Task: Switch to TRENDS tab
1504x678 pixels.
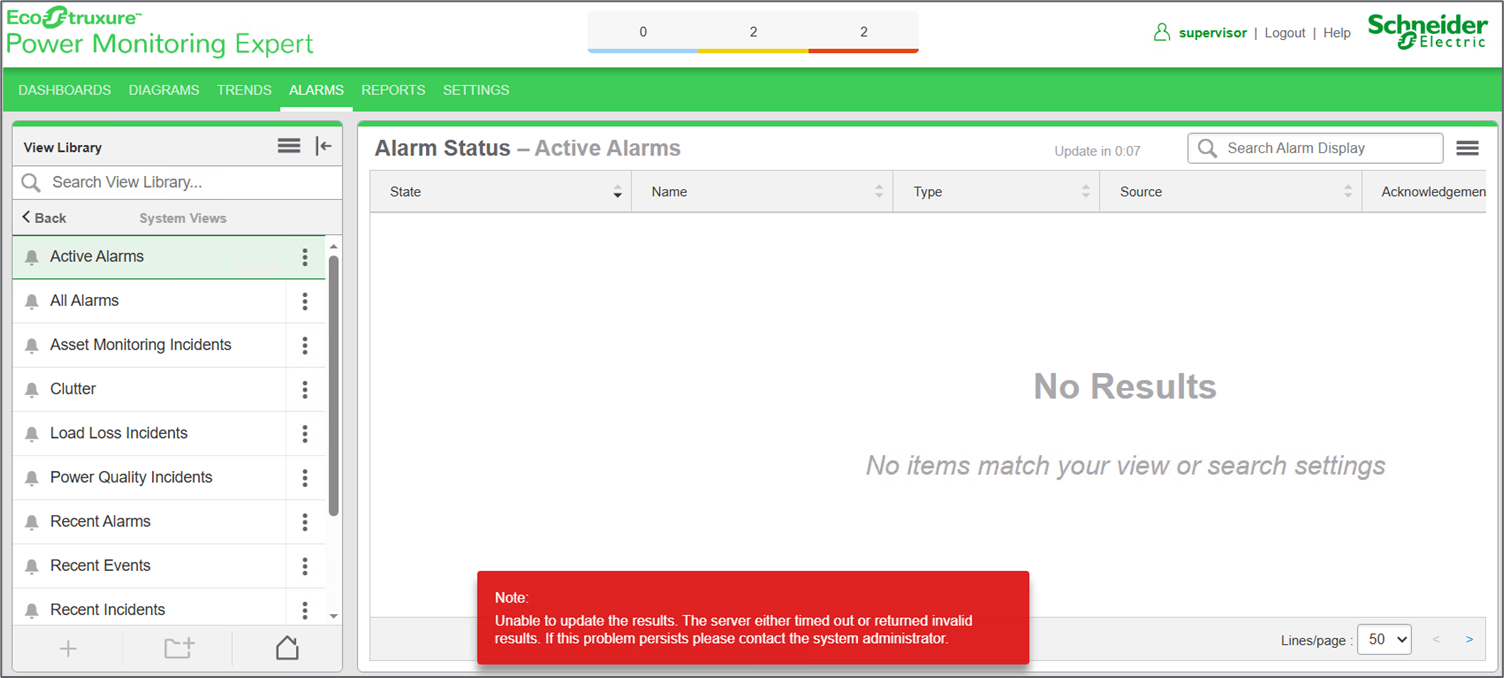Action: tap(244, 90)
